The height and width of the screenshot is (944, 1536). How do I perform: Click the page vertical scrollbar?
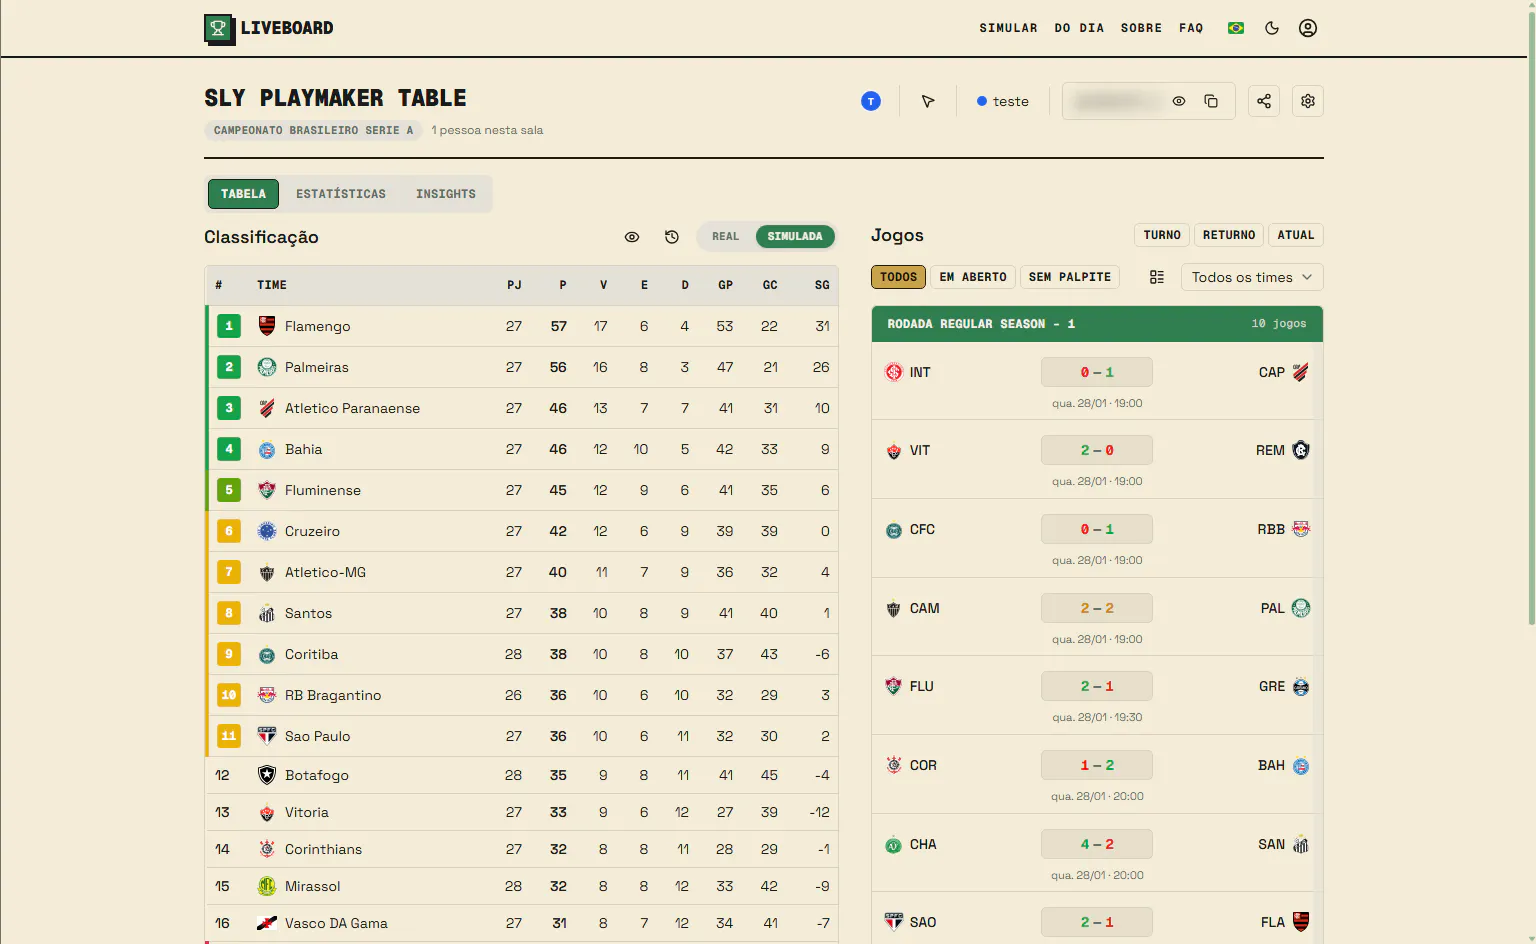(x=1530, y=320)
